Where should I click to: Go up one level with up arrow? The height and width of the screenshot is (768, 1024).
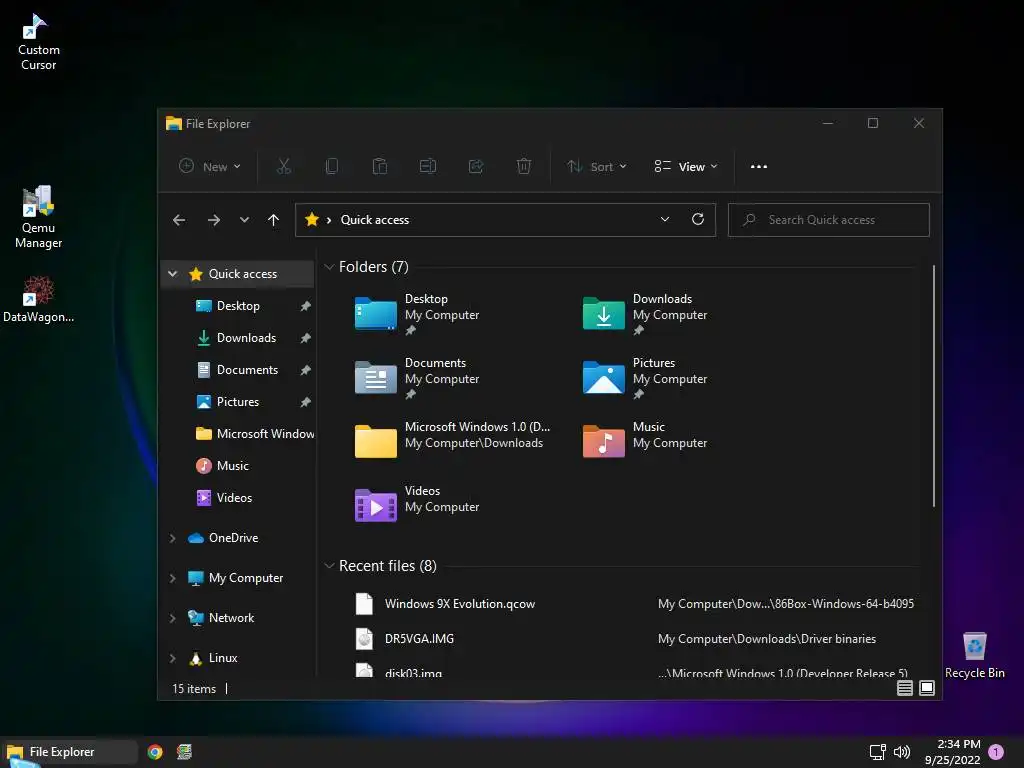[274, 220]
